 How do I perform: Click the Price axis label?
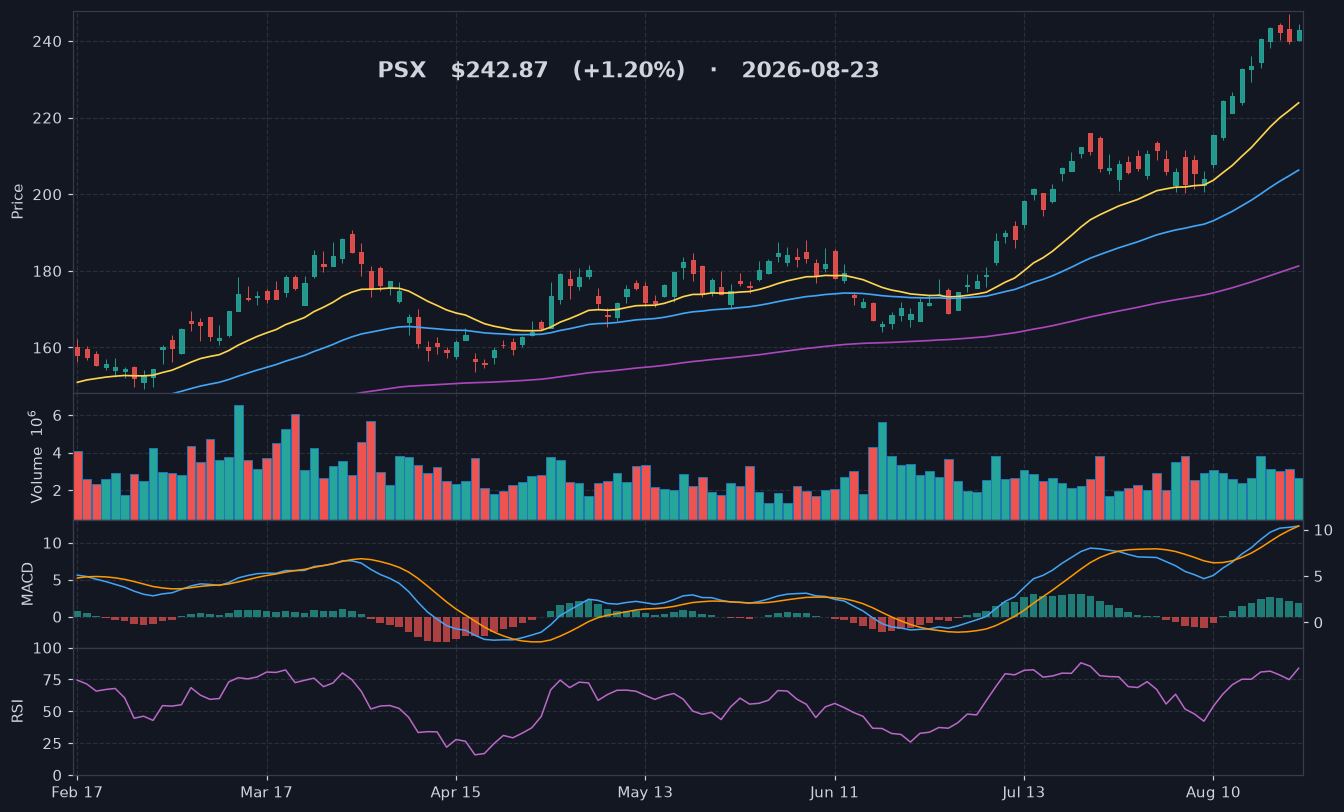[17, 201]
